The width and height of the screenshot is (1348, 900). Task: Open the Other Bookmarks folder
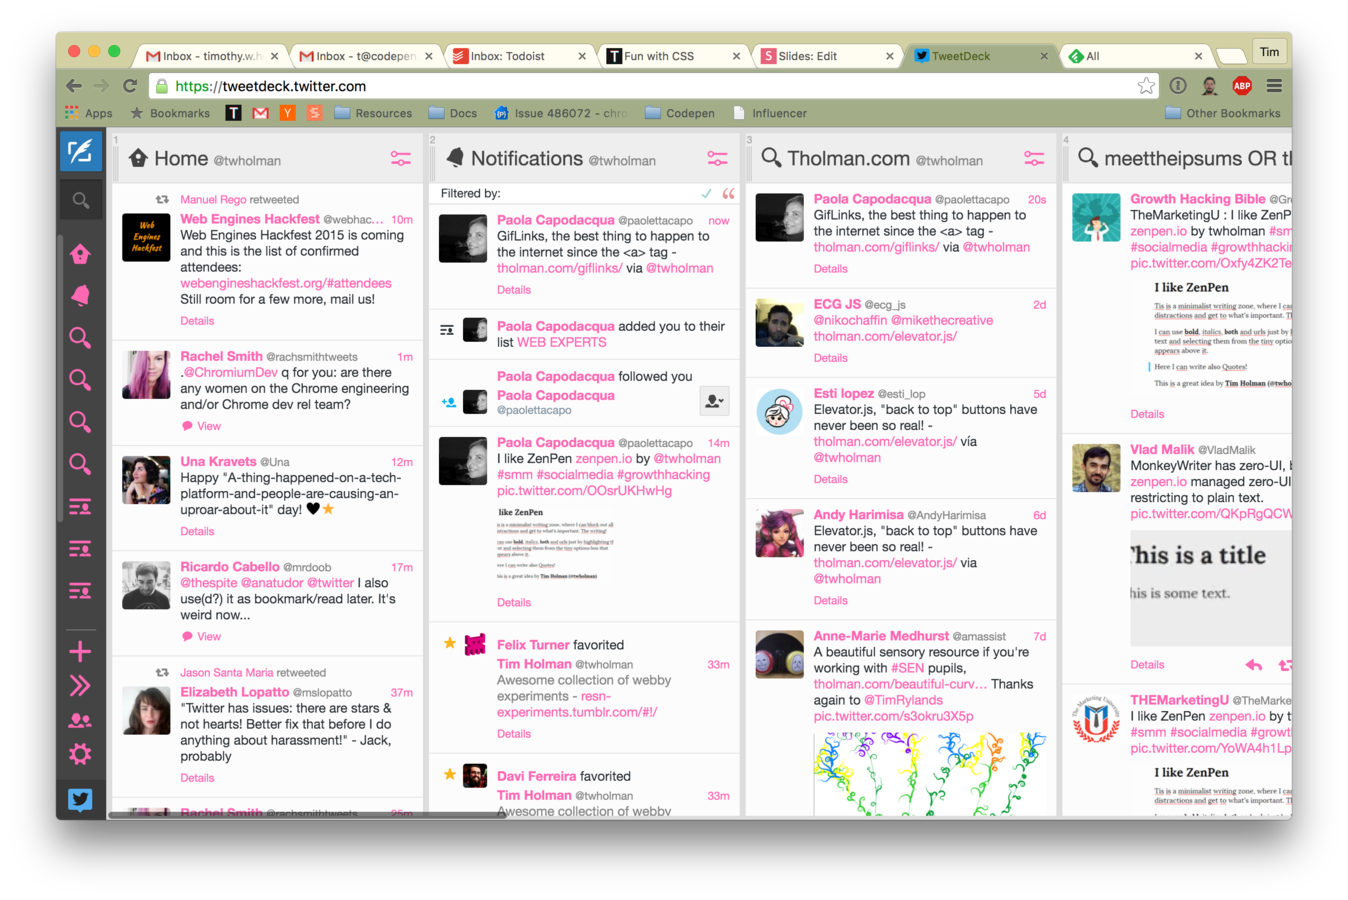coord(1222,113)
